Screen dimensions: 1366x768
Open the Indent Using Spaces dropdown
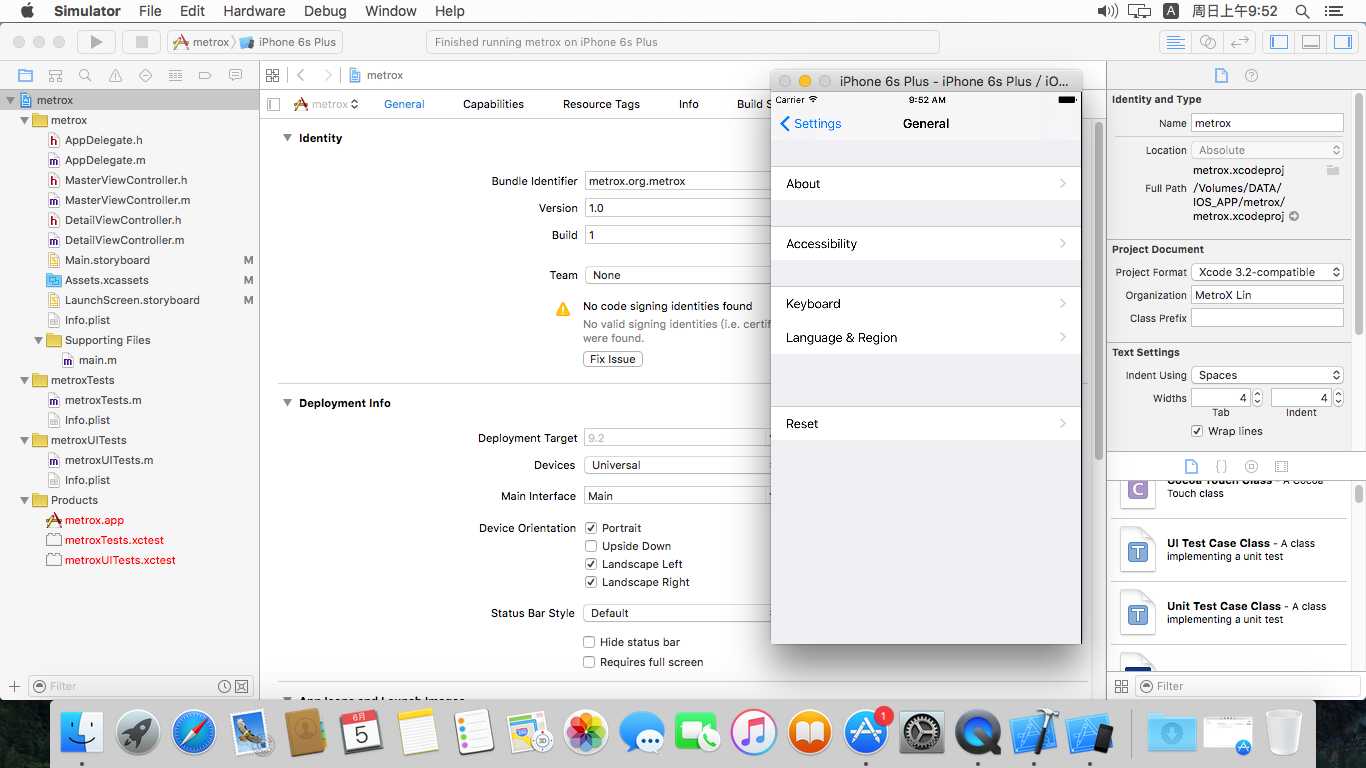[1267, 375]
